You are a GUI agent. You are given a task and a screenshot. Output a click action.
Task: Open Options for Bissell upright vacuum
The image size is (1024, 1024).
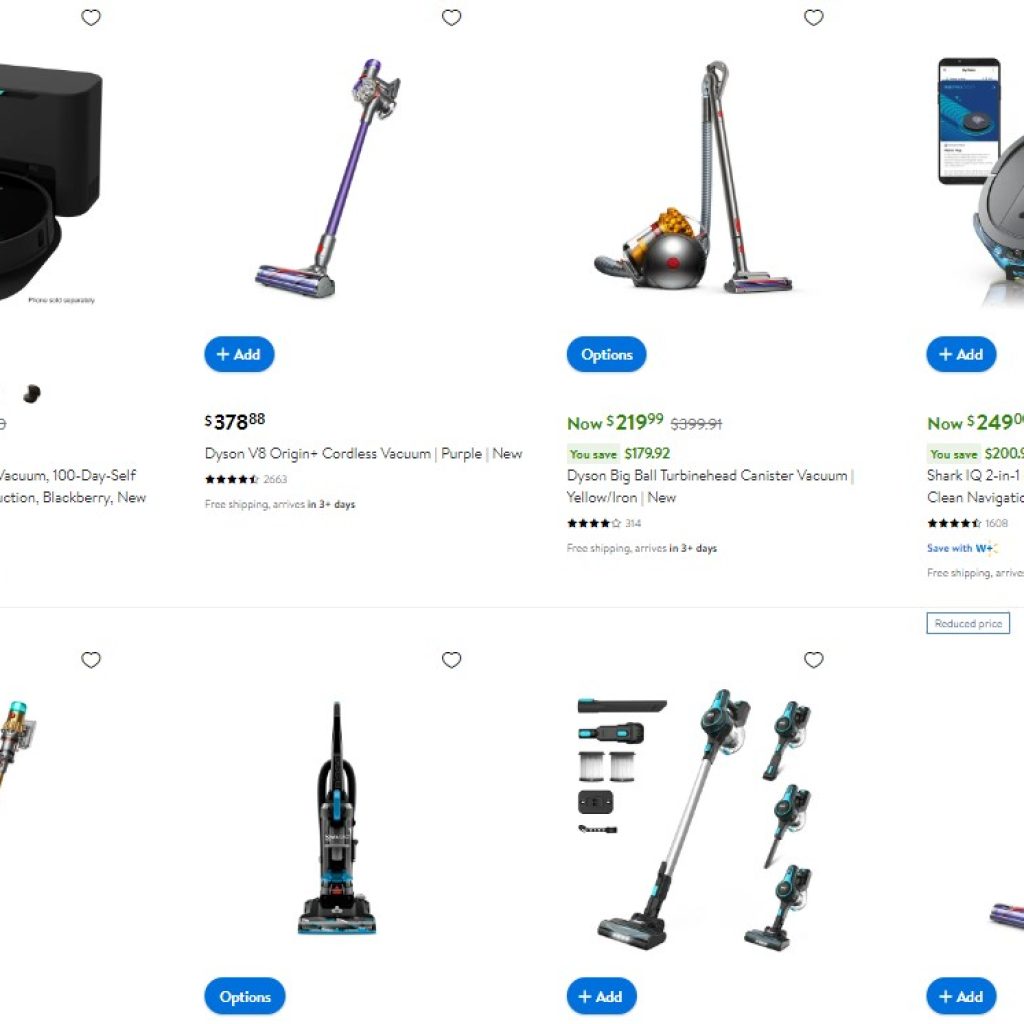pyautogui.click(x=244, y=996)
